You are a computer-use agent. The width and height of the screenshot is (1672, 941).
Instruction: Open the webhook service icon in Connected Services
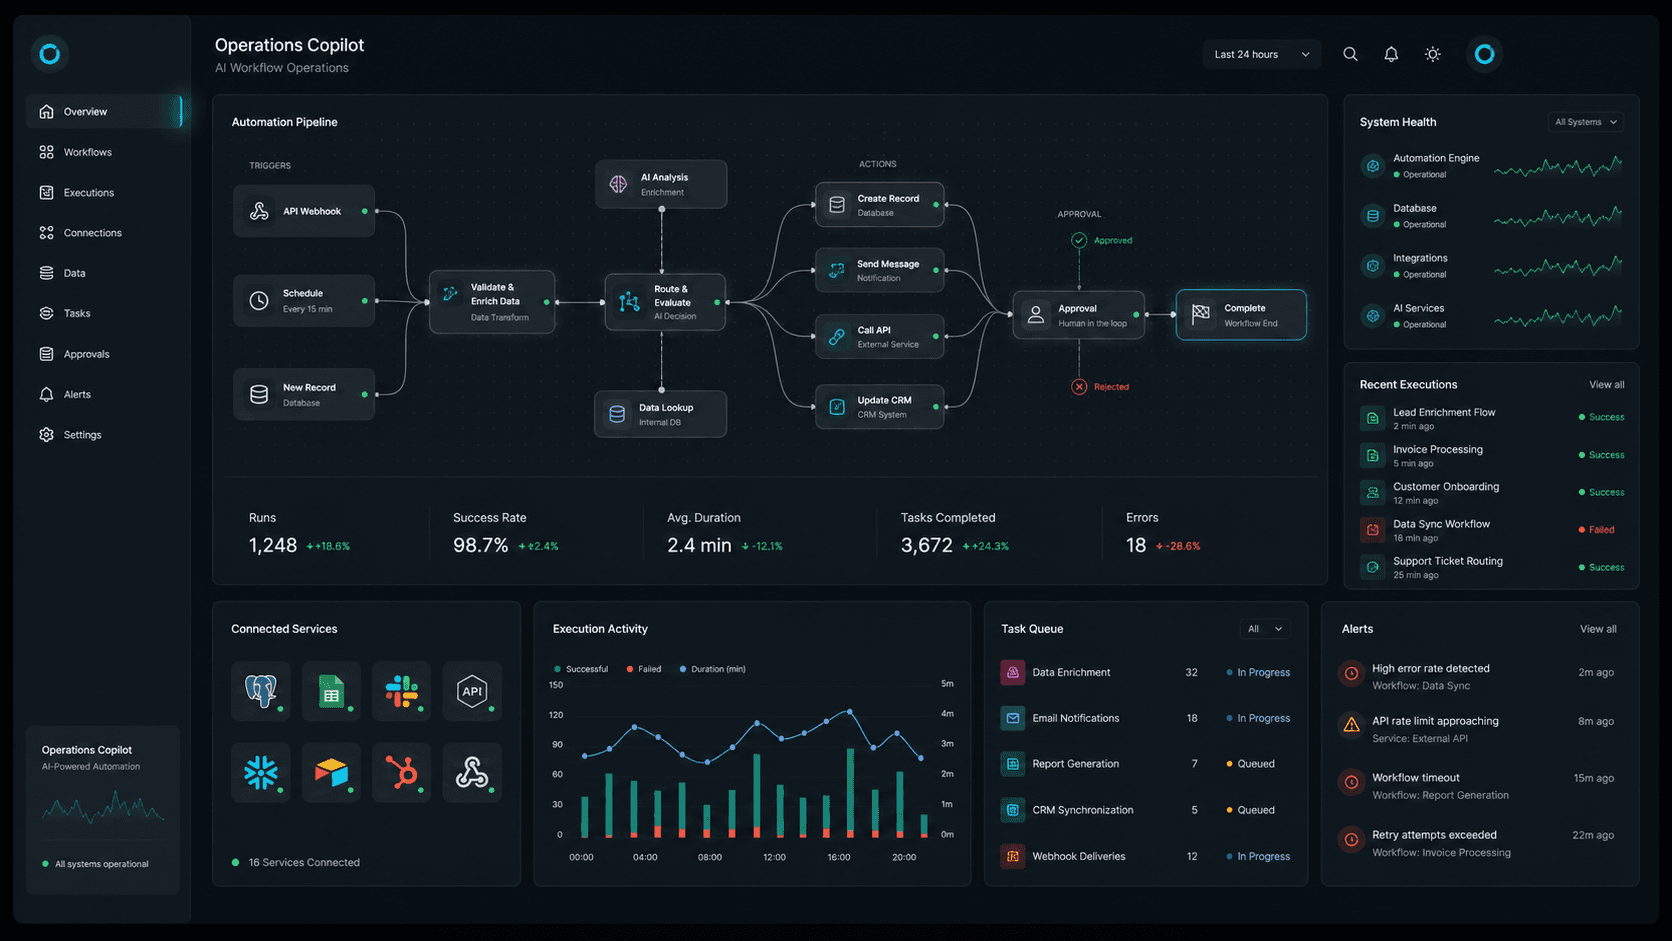[472, 772]
